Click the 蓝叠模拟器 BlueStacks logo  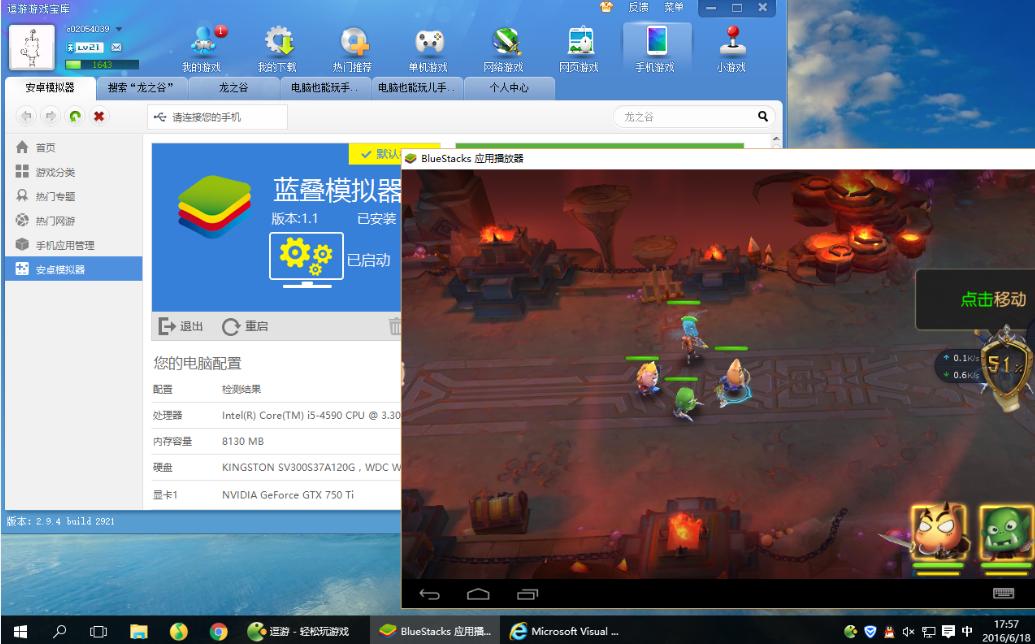(x=215, y=207)
